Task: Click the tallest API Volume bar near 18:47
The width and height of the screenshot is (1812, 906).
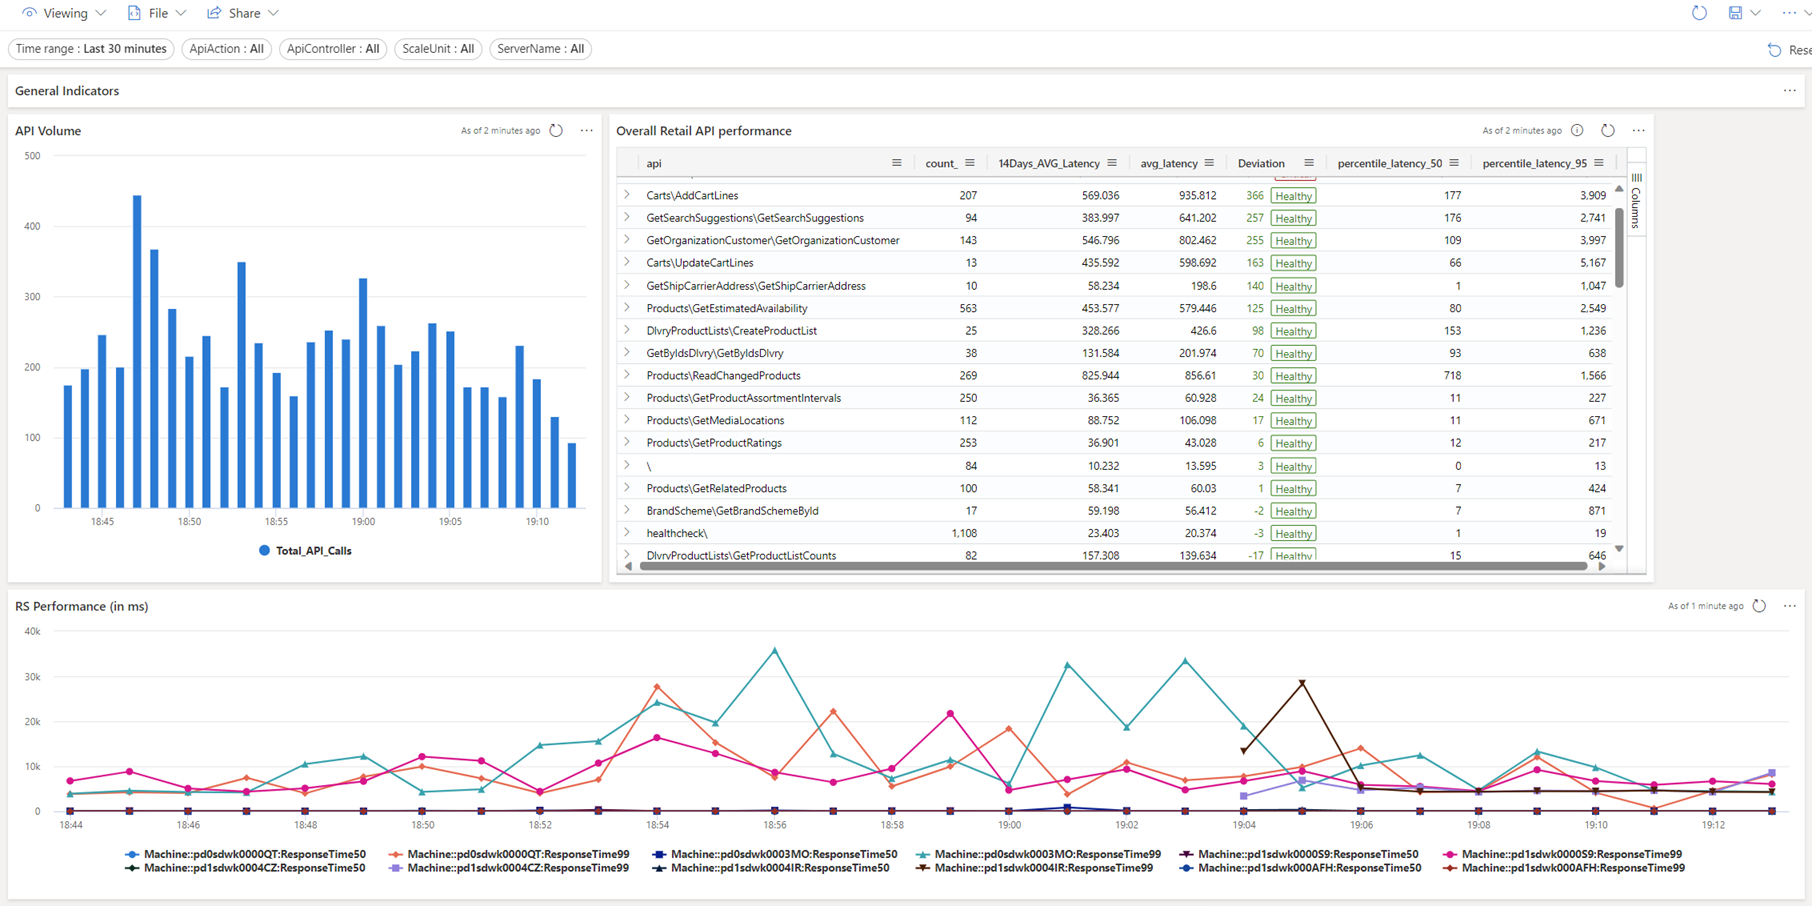Action: pos(137,352)
